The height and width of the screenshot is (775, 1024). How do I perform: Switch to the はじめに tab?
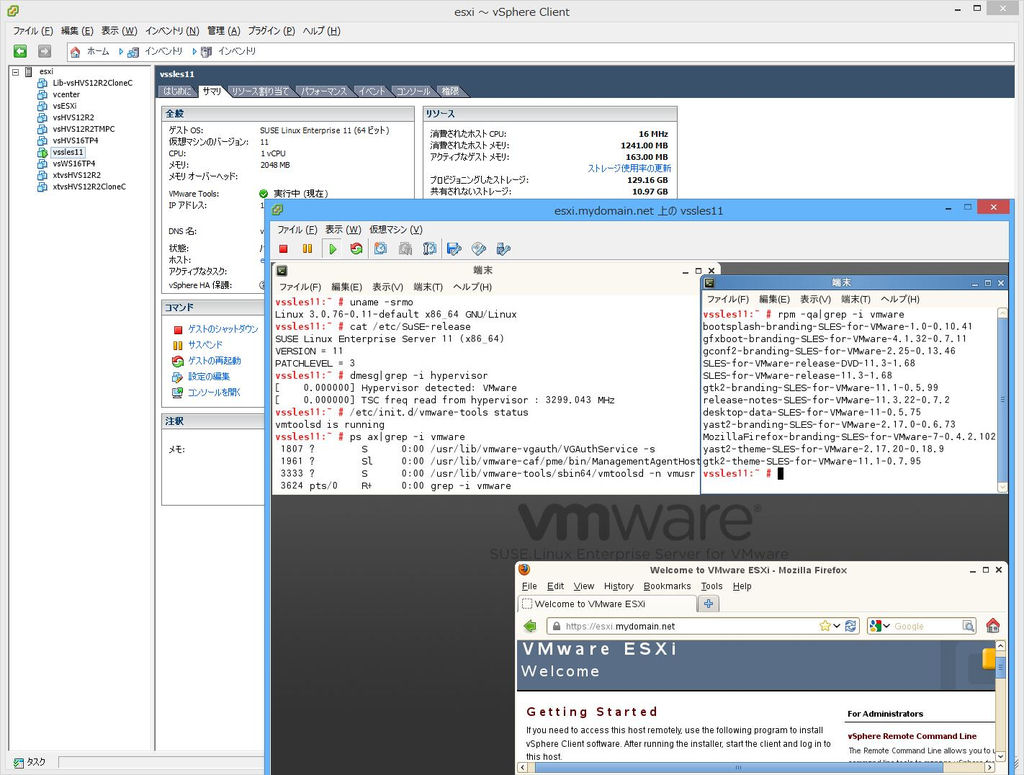click(177, 91)
